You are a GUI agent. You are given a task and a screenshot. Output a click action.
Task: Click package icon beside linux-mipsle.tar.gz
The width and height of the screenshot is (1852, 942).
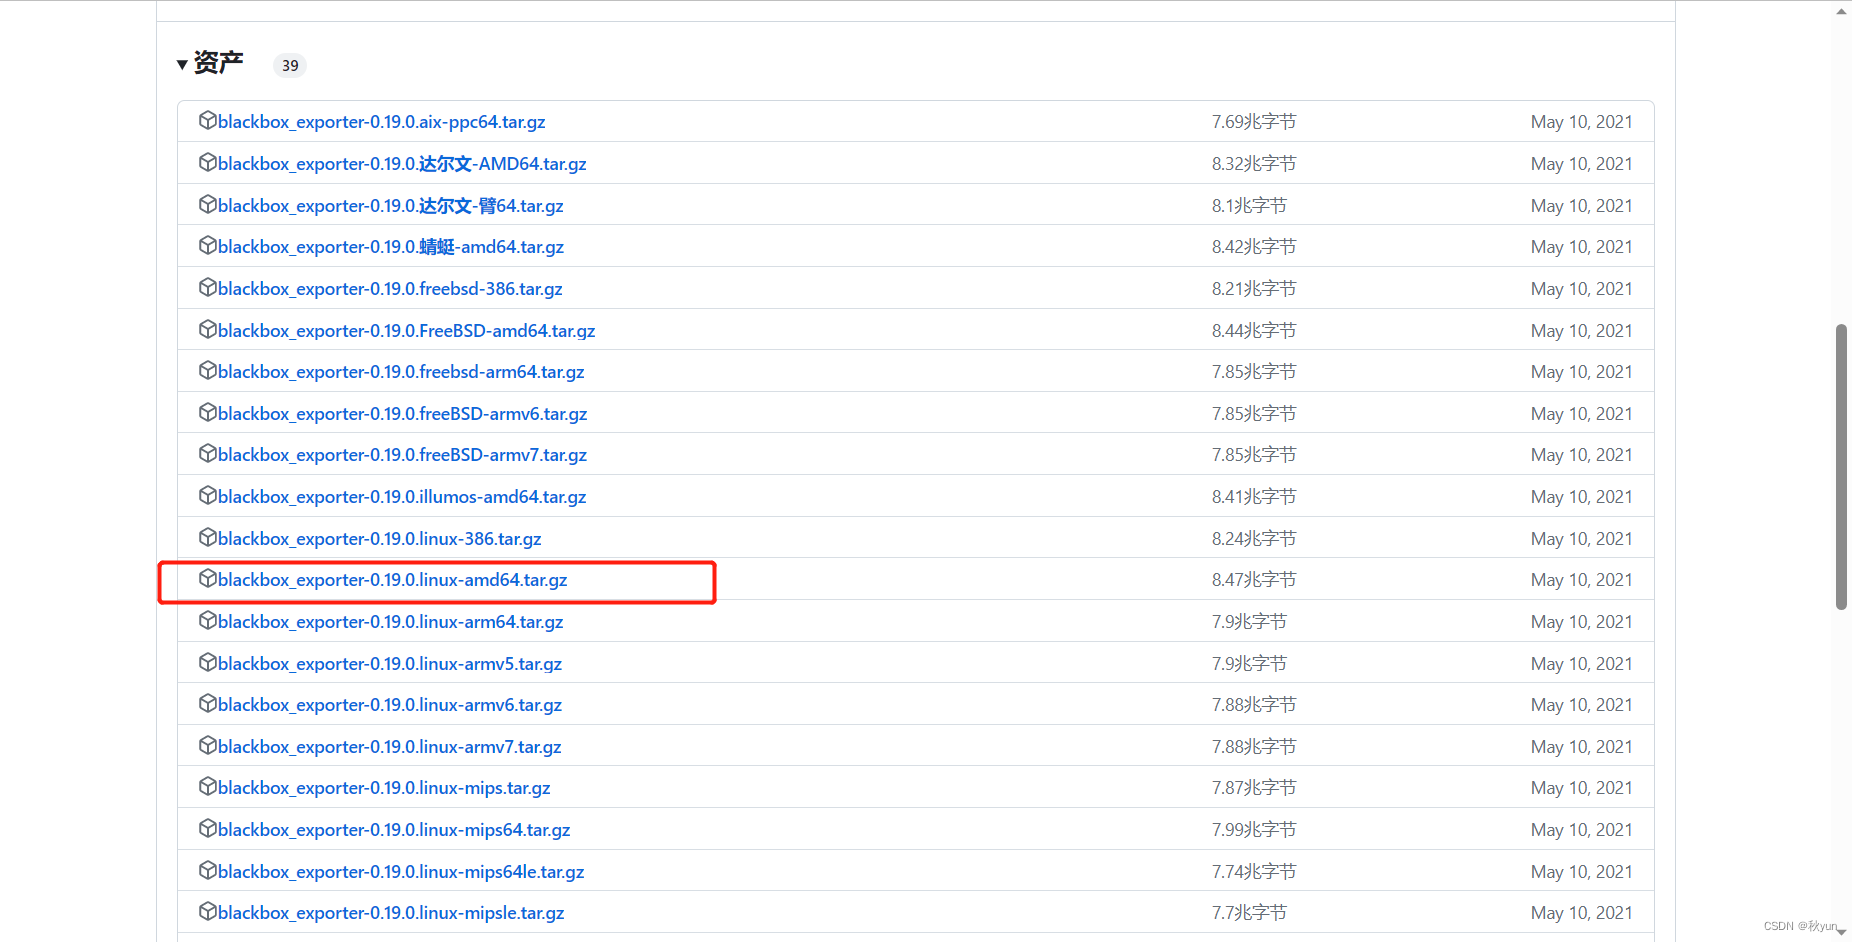(x=208, y=911)
